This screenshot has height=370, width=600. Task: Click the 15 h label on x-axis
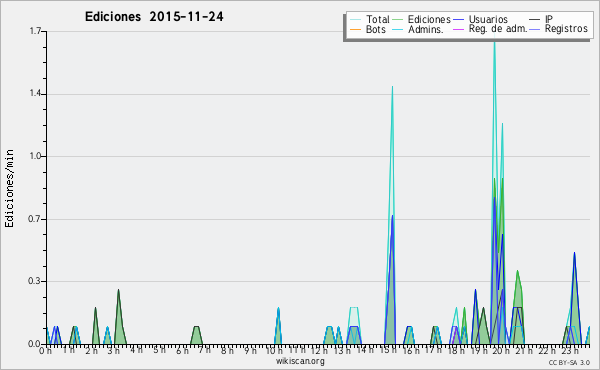pos(388,350)
